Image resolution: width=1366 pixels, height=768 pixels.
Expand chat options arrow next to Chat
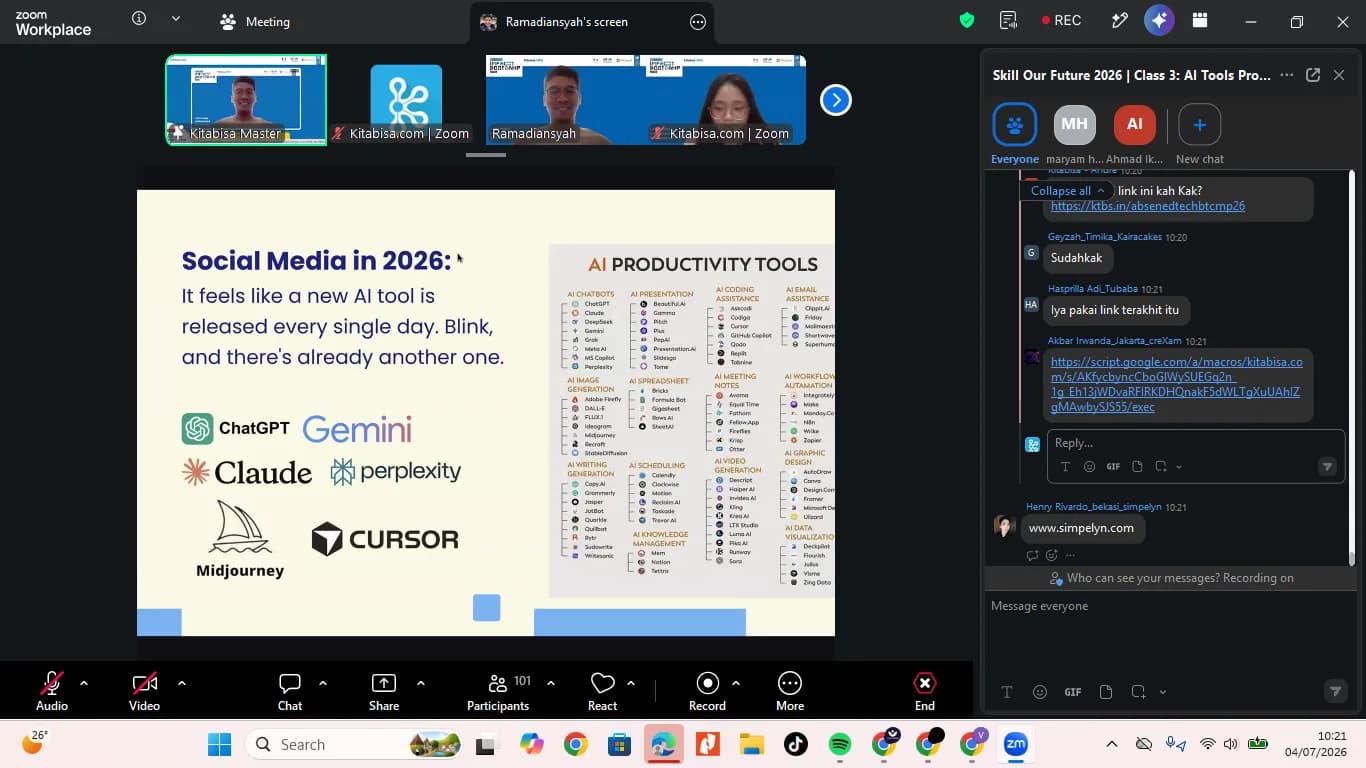323,683
